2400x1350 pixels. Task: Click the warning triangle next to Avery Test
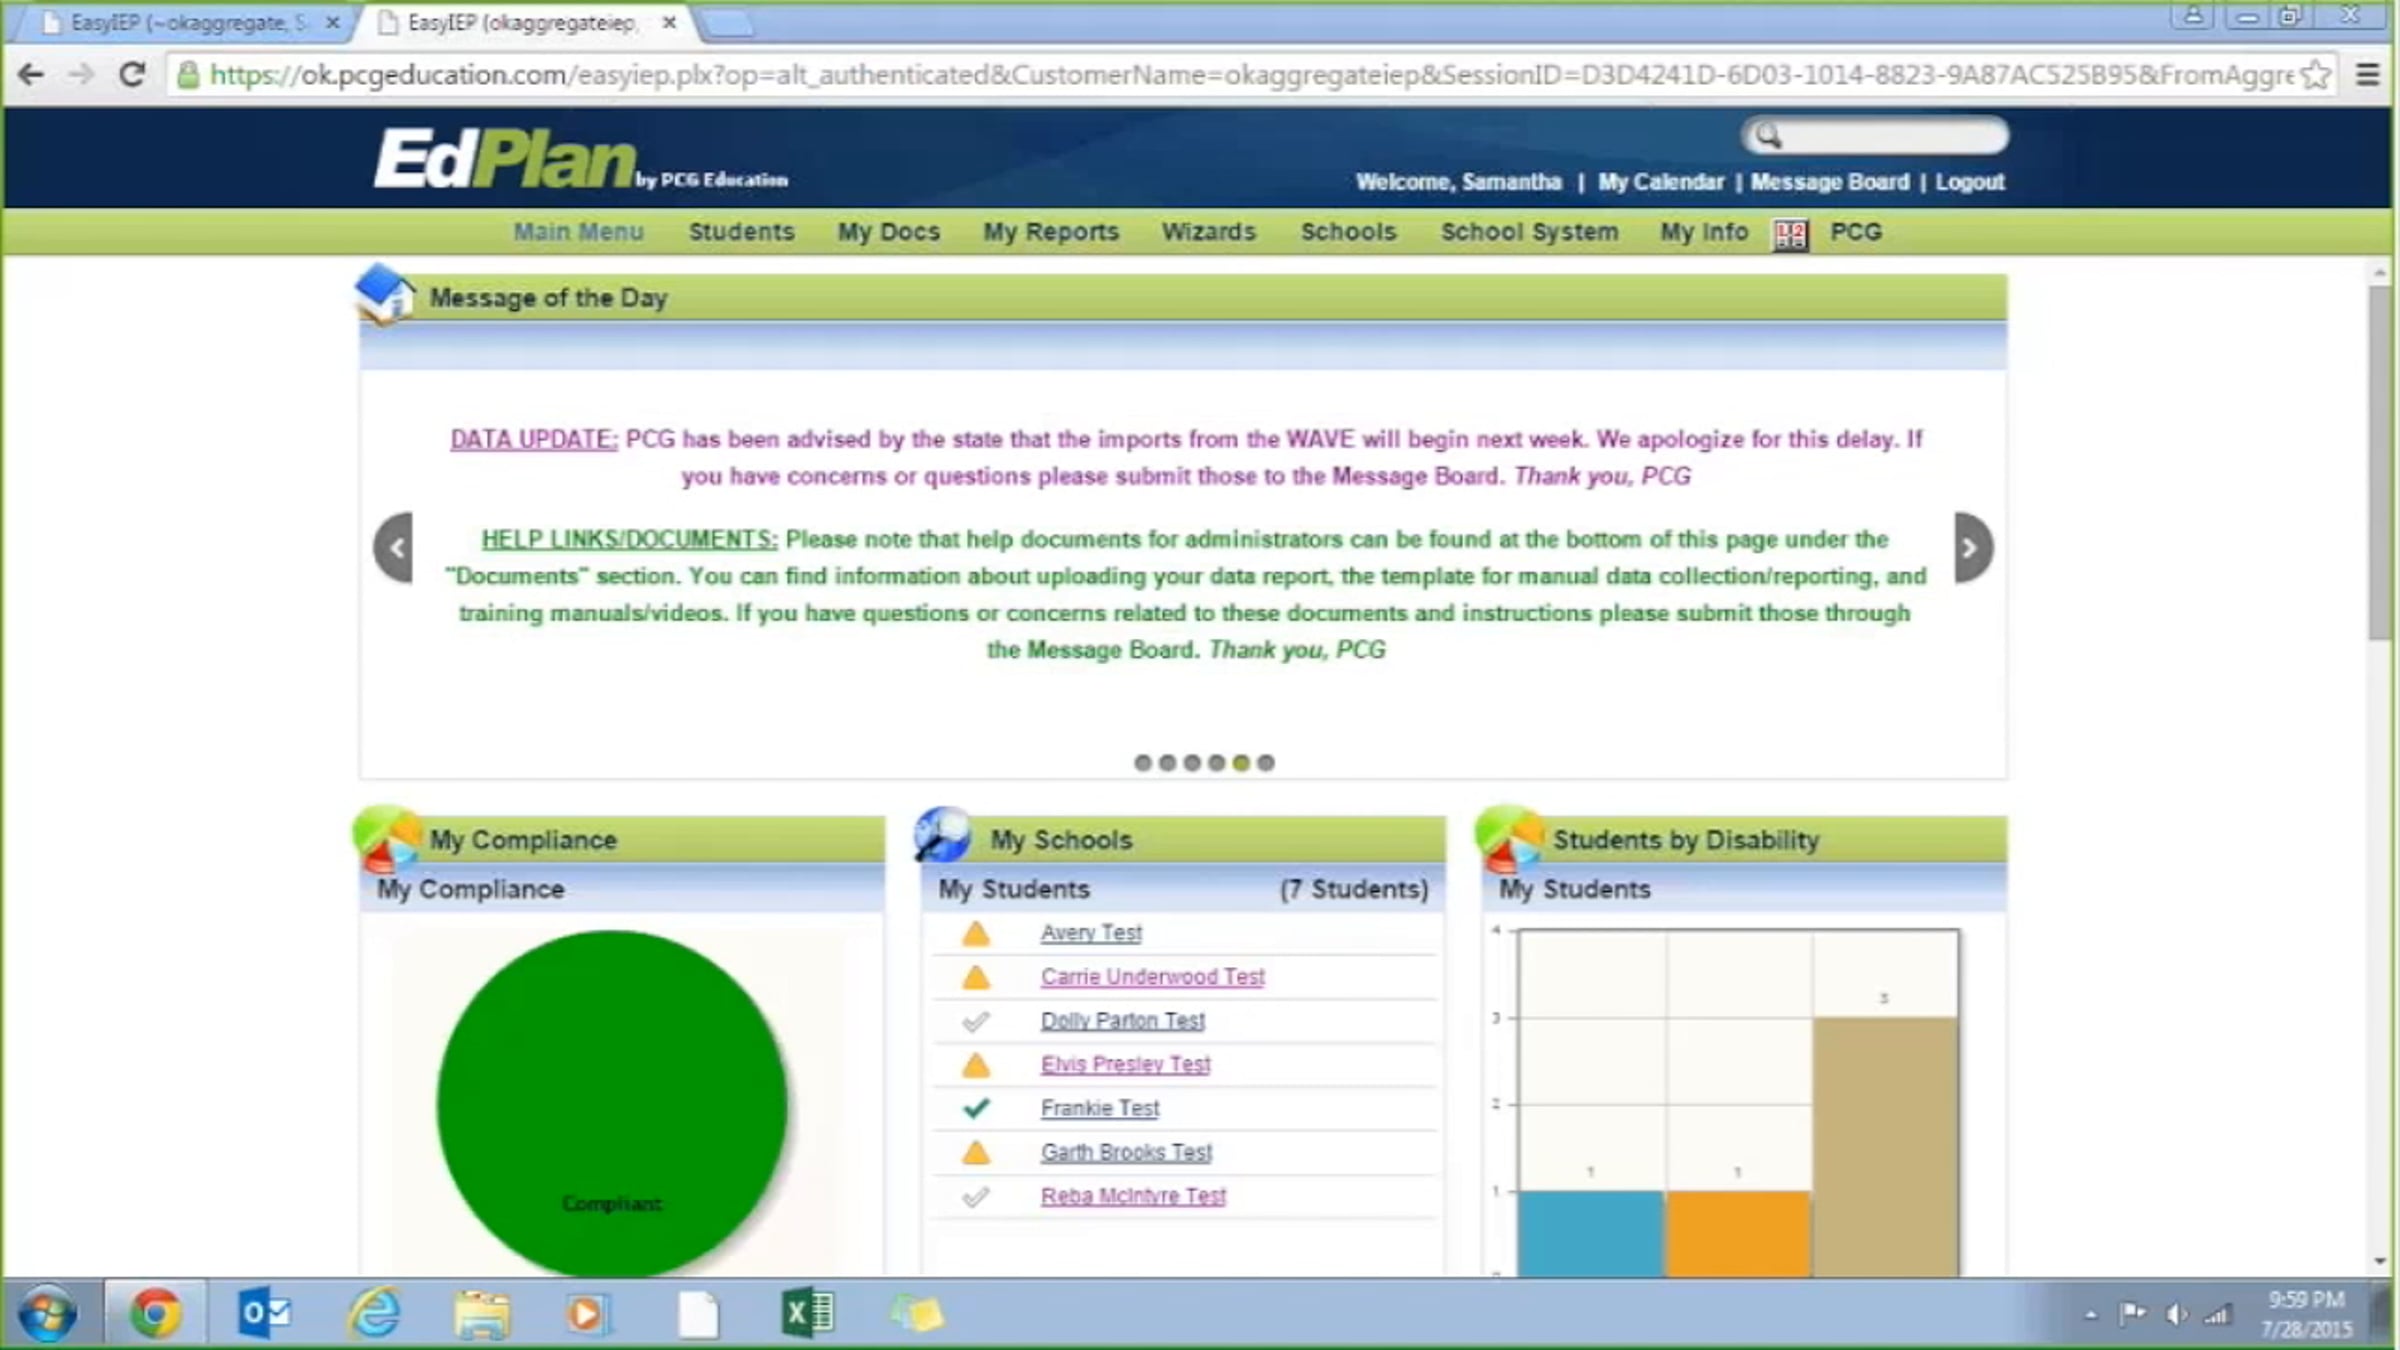pos(975,933)
